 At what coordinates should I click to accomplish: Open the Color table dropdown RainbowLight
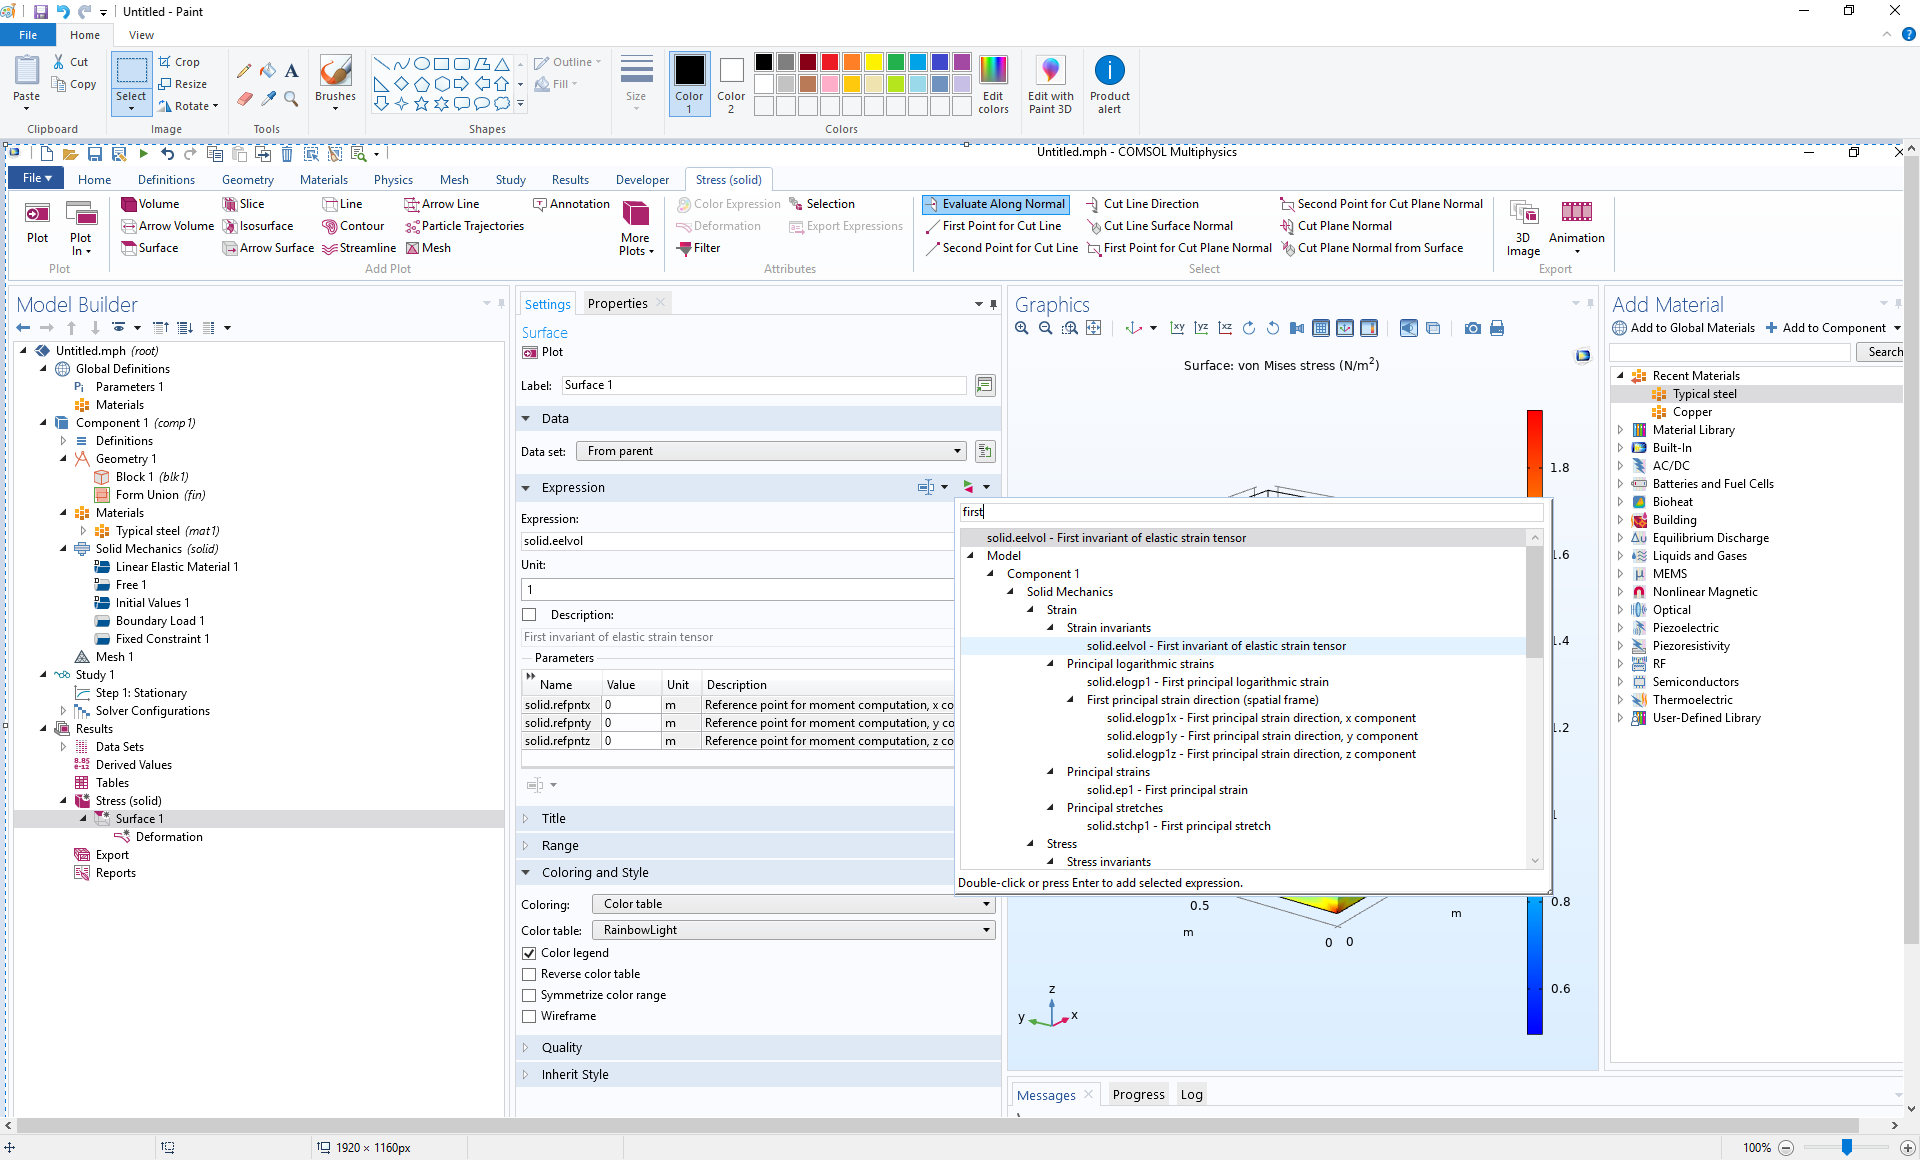pos(795,930)
